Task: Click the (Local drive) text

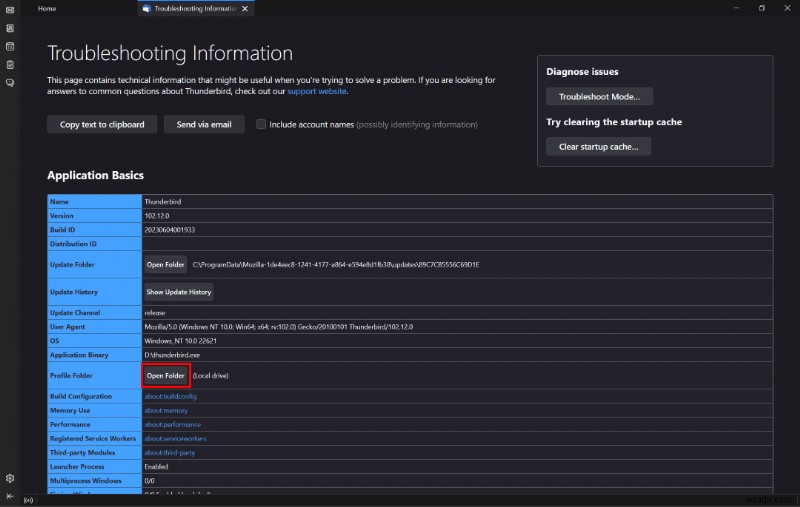Action: tap(210, 376)
